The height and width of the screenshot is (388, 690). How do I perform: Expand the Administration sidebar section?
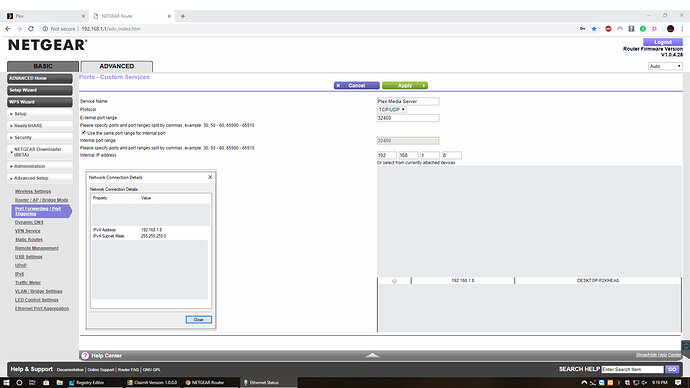click(x=40, y=166)
